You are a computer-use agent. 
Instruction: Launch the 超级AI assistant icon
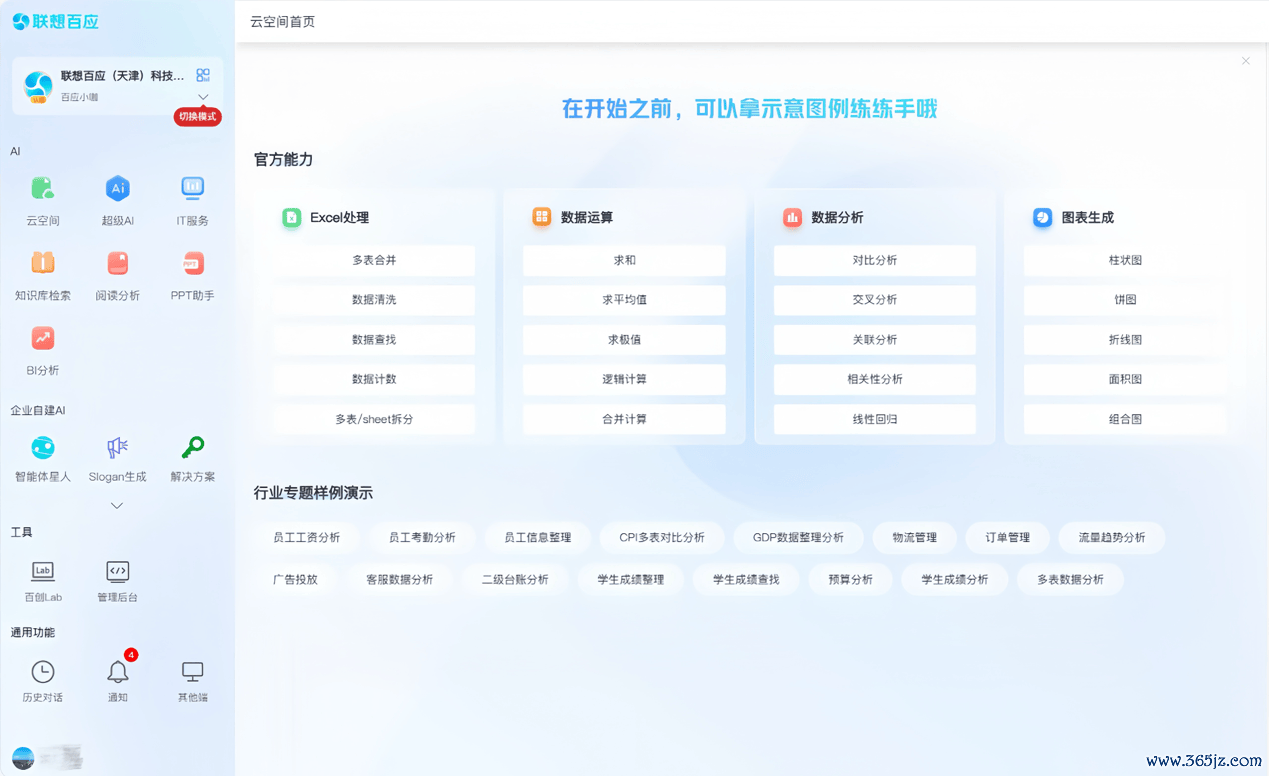[x=118, y=189]
